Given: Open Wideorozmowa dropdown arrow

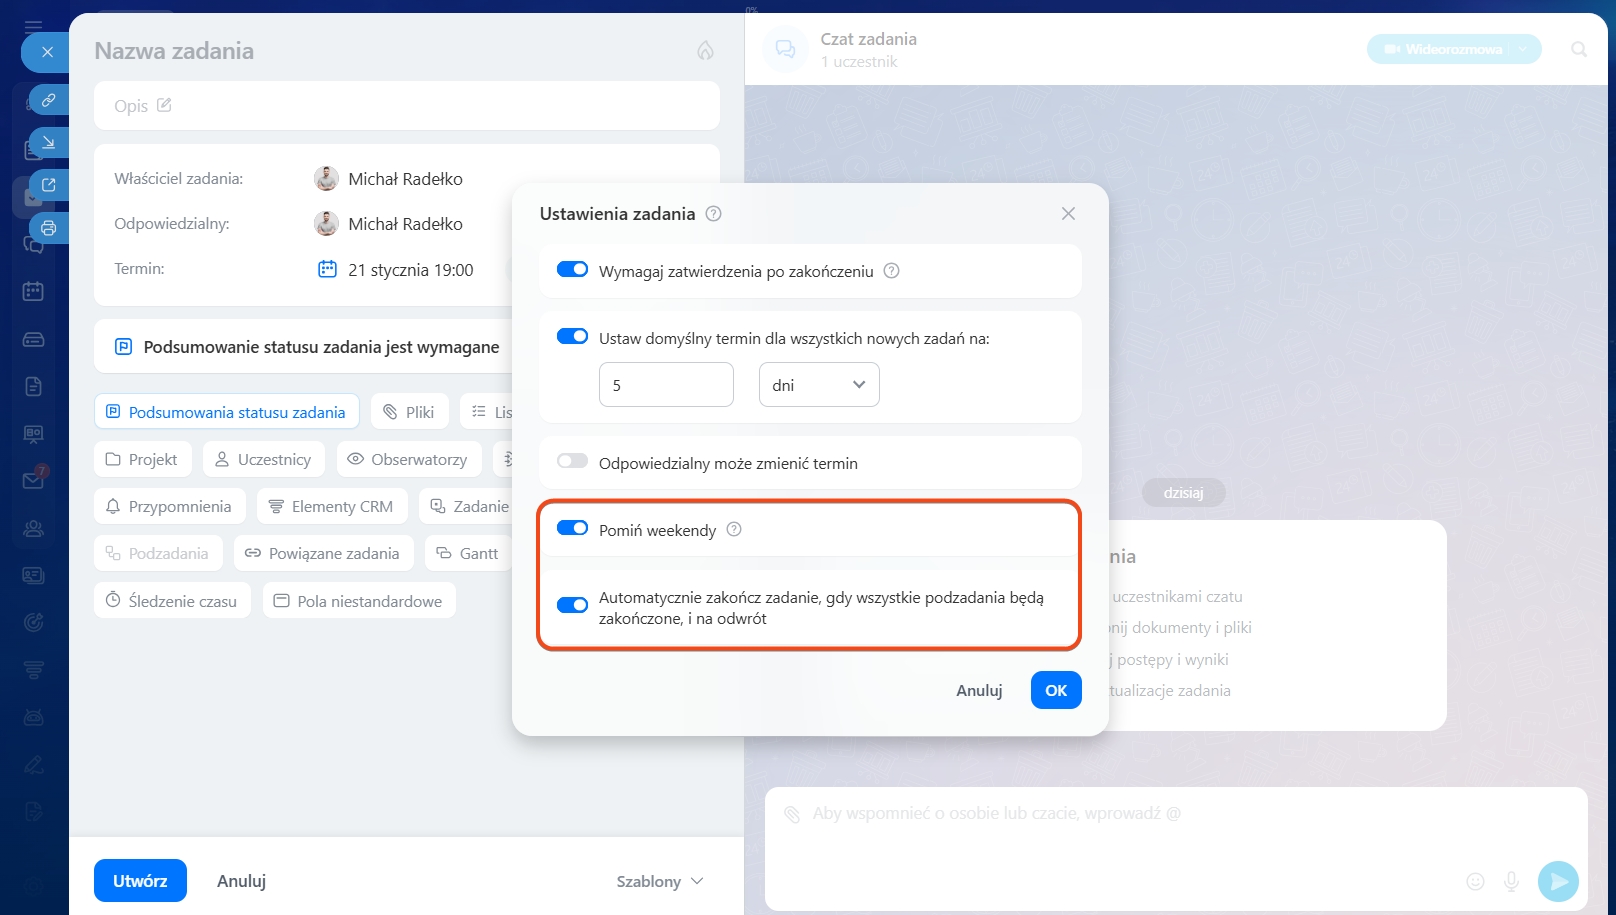Looking at the screenshot, I should (1523, 49).
